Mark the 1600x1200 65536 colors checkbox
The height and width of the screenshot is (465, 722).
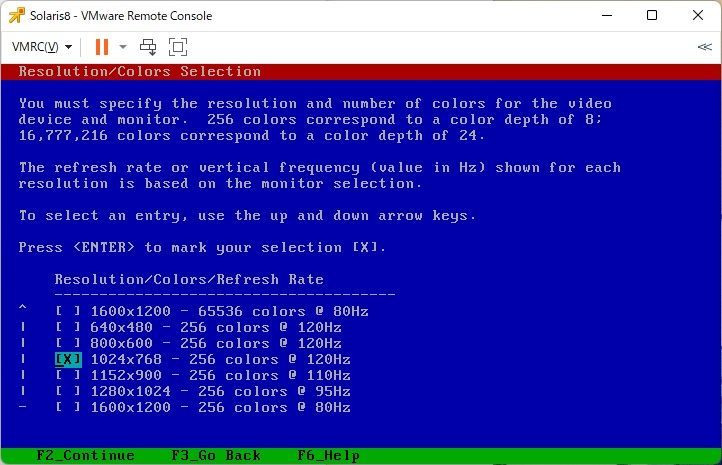tap(68, 311)
